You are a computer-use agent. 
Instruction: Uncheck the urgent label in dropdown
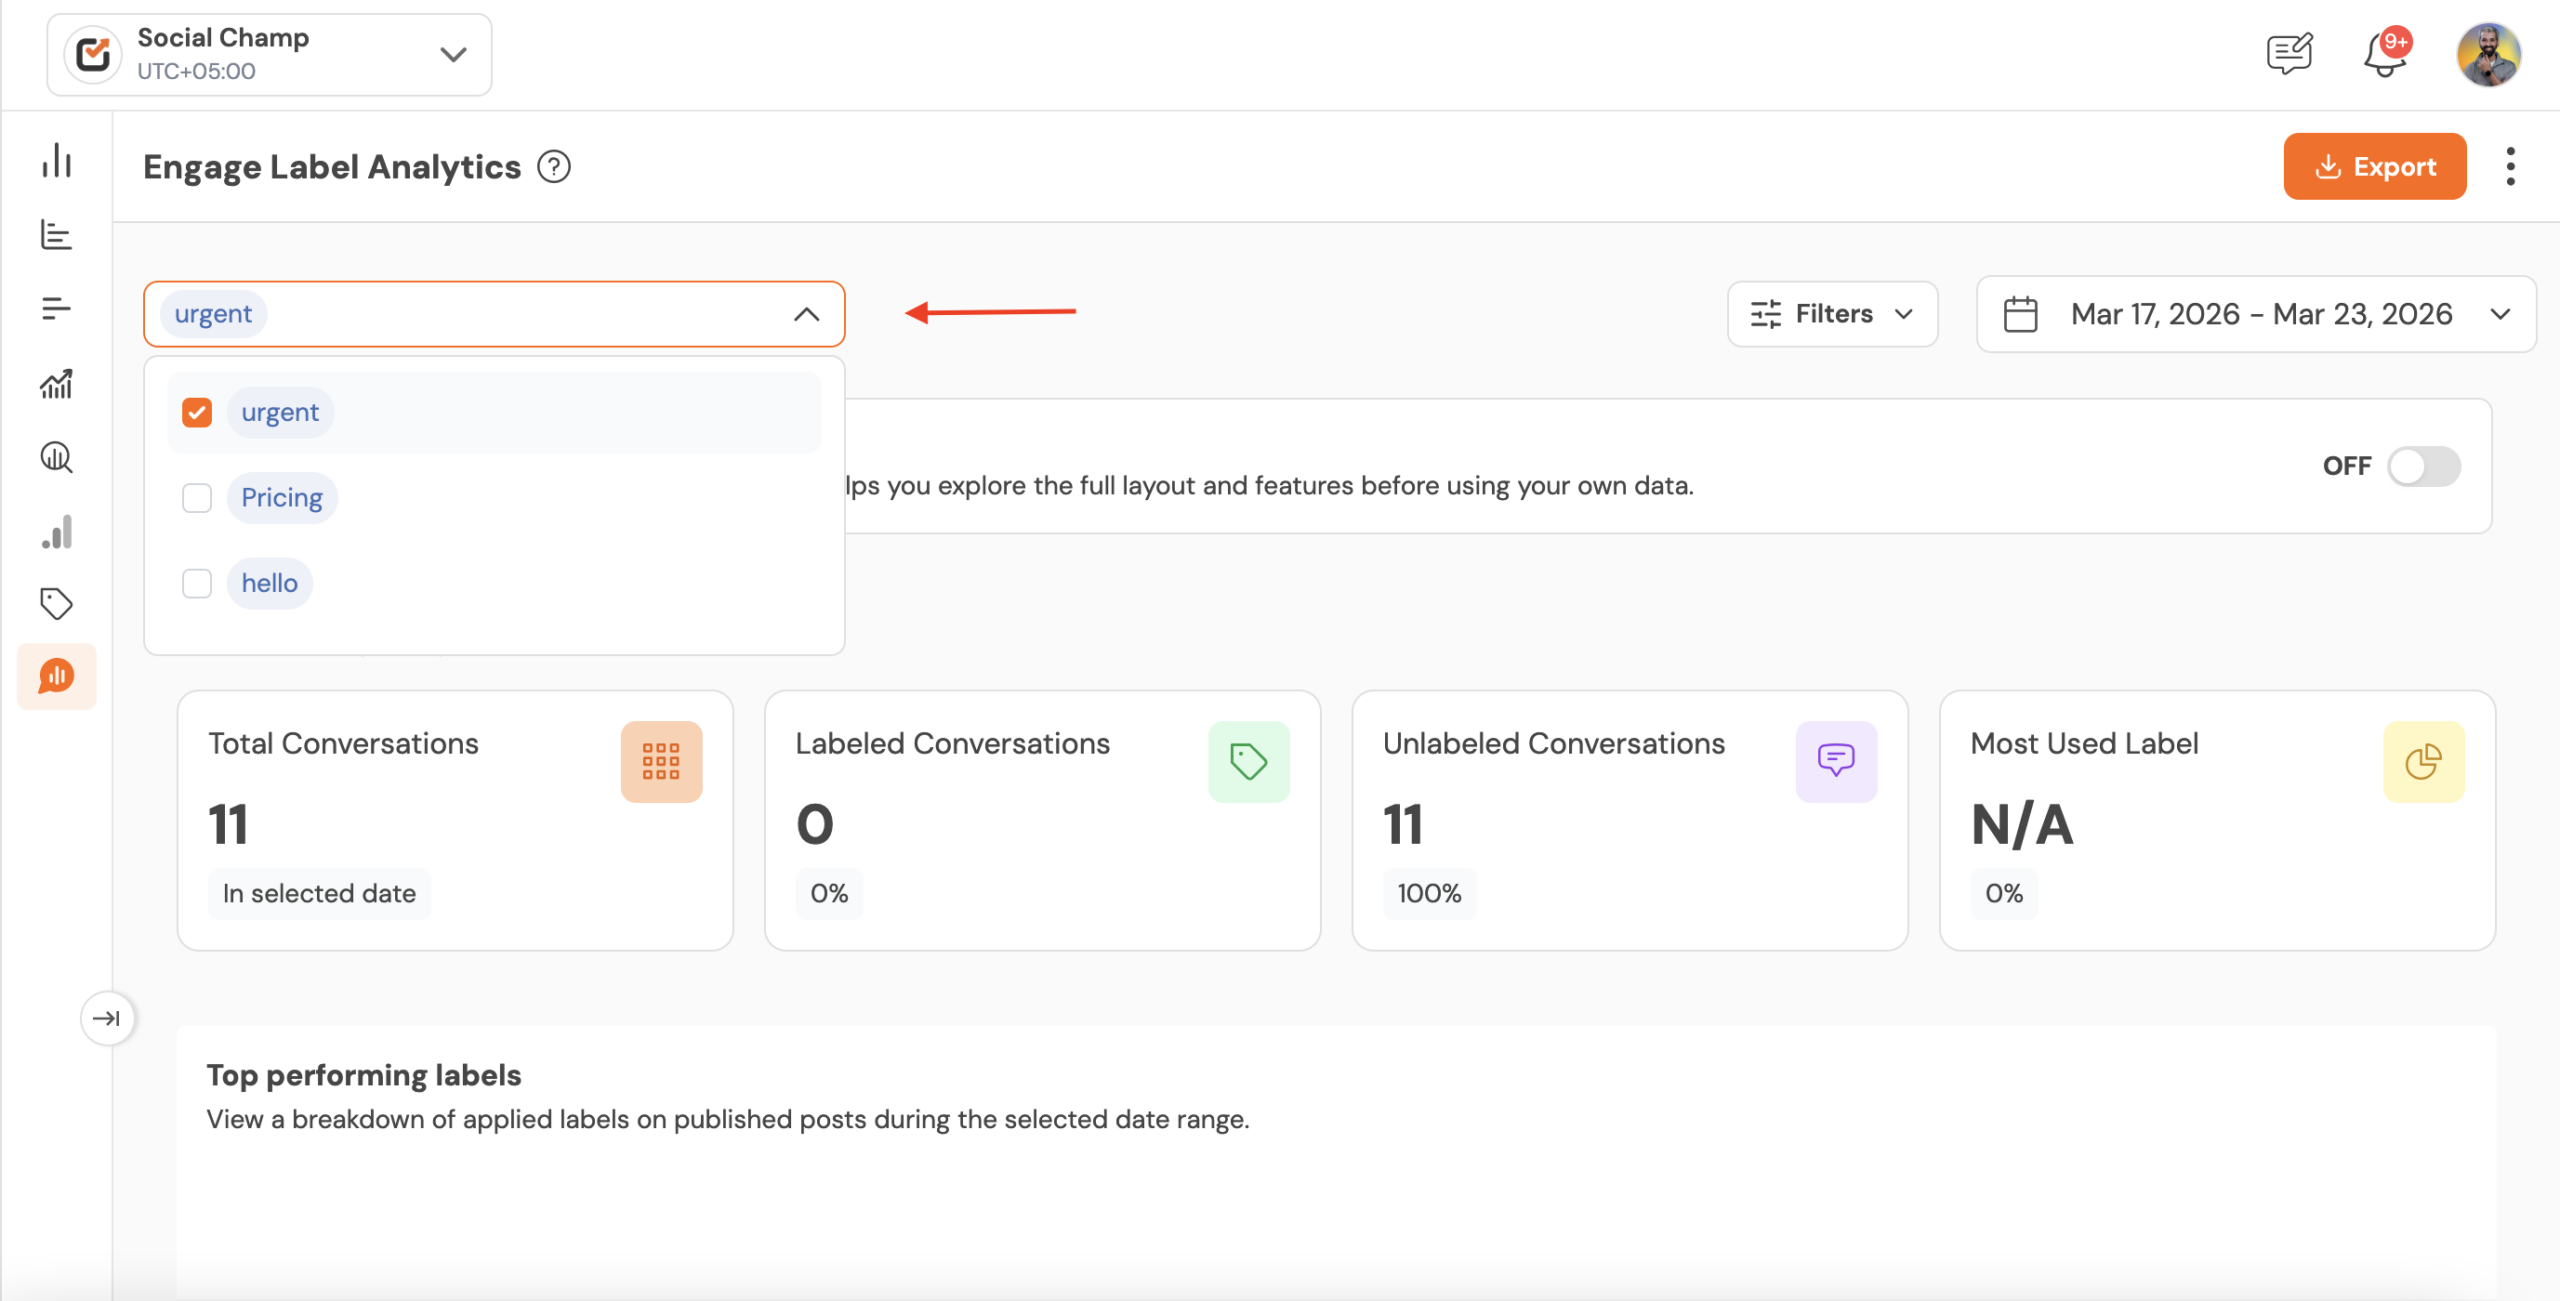pyautogui.click(x=197, y=411)
